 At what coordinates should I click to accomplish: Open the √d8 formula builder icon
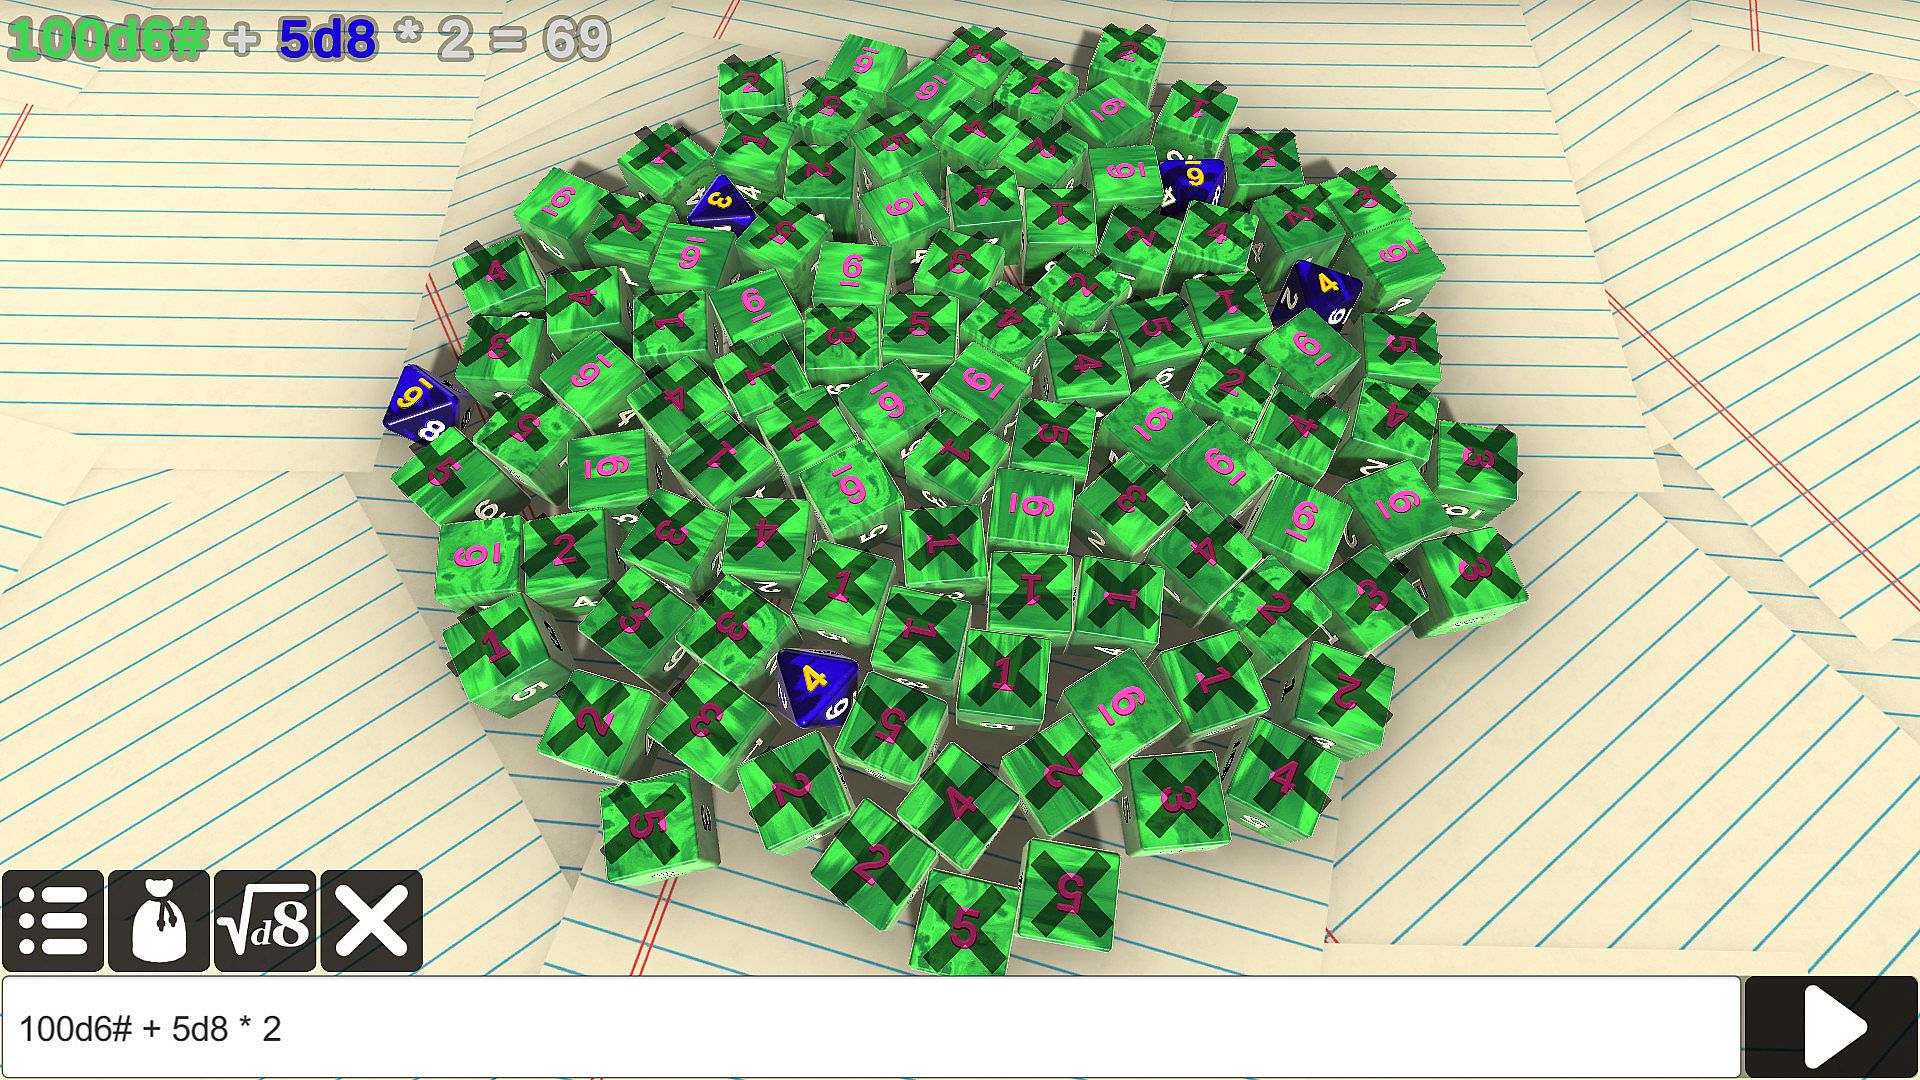(x=265, y=920)
